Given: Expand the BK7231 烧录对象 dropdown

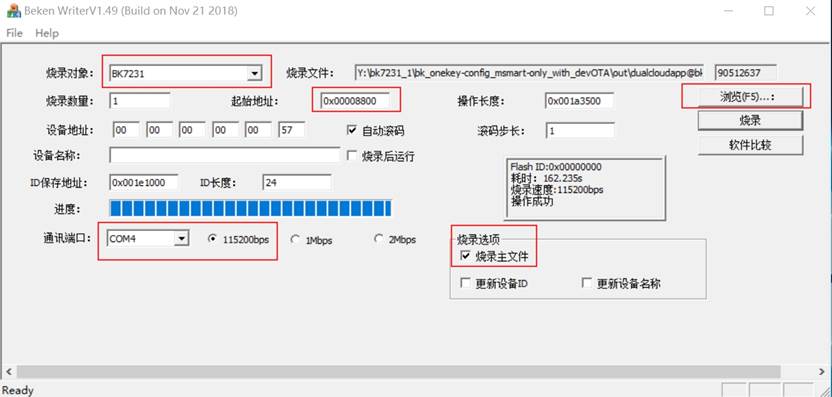Looking at the screenshot, I should coord(255,73).
